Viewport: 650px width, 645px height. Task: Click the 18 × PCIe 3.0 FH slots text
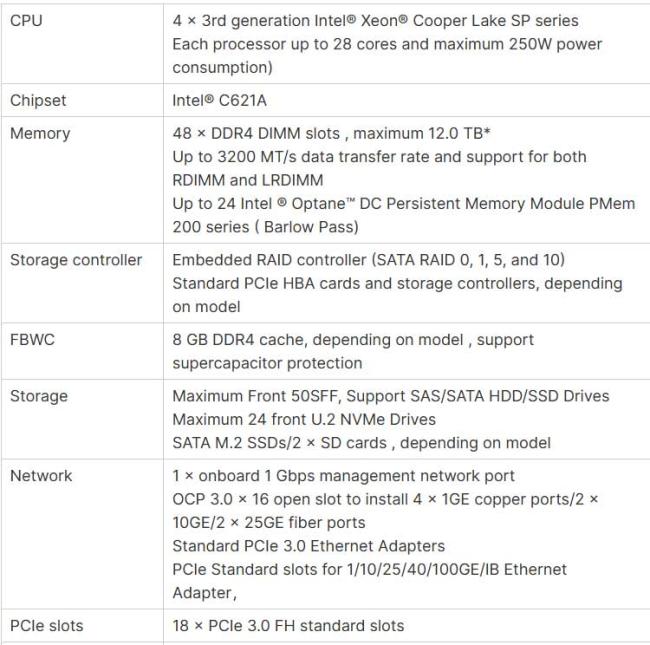pyautogui.click(x=288, y=625)
